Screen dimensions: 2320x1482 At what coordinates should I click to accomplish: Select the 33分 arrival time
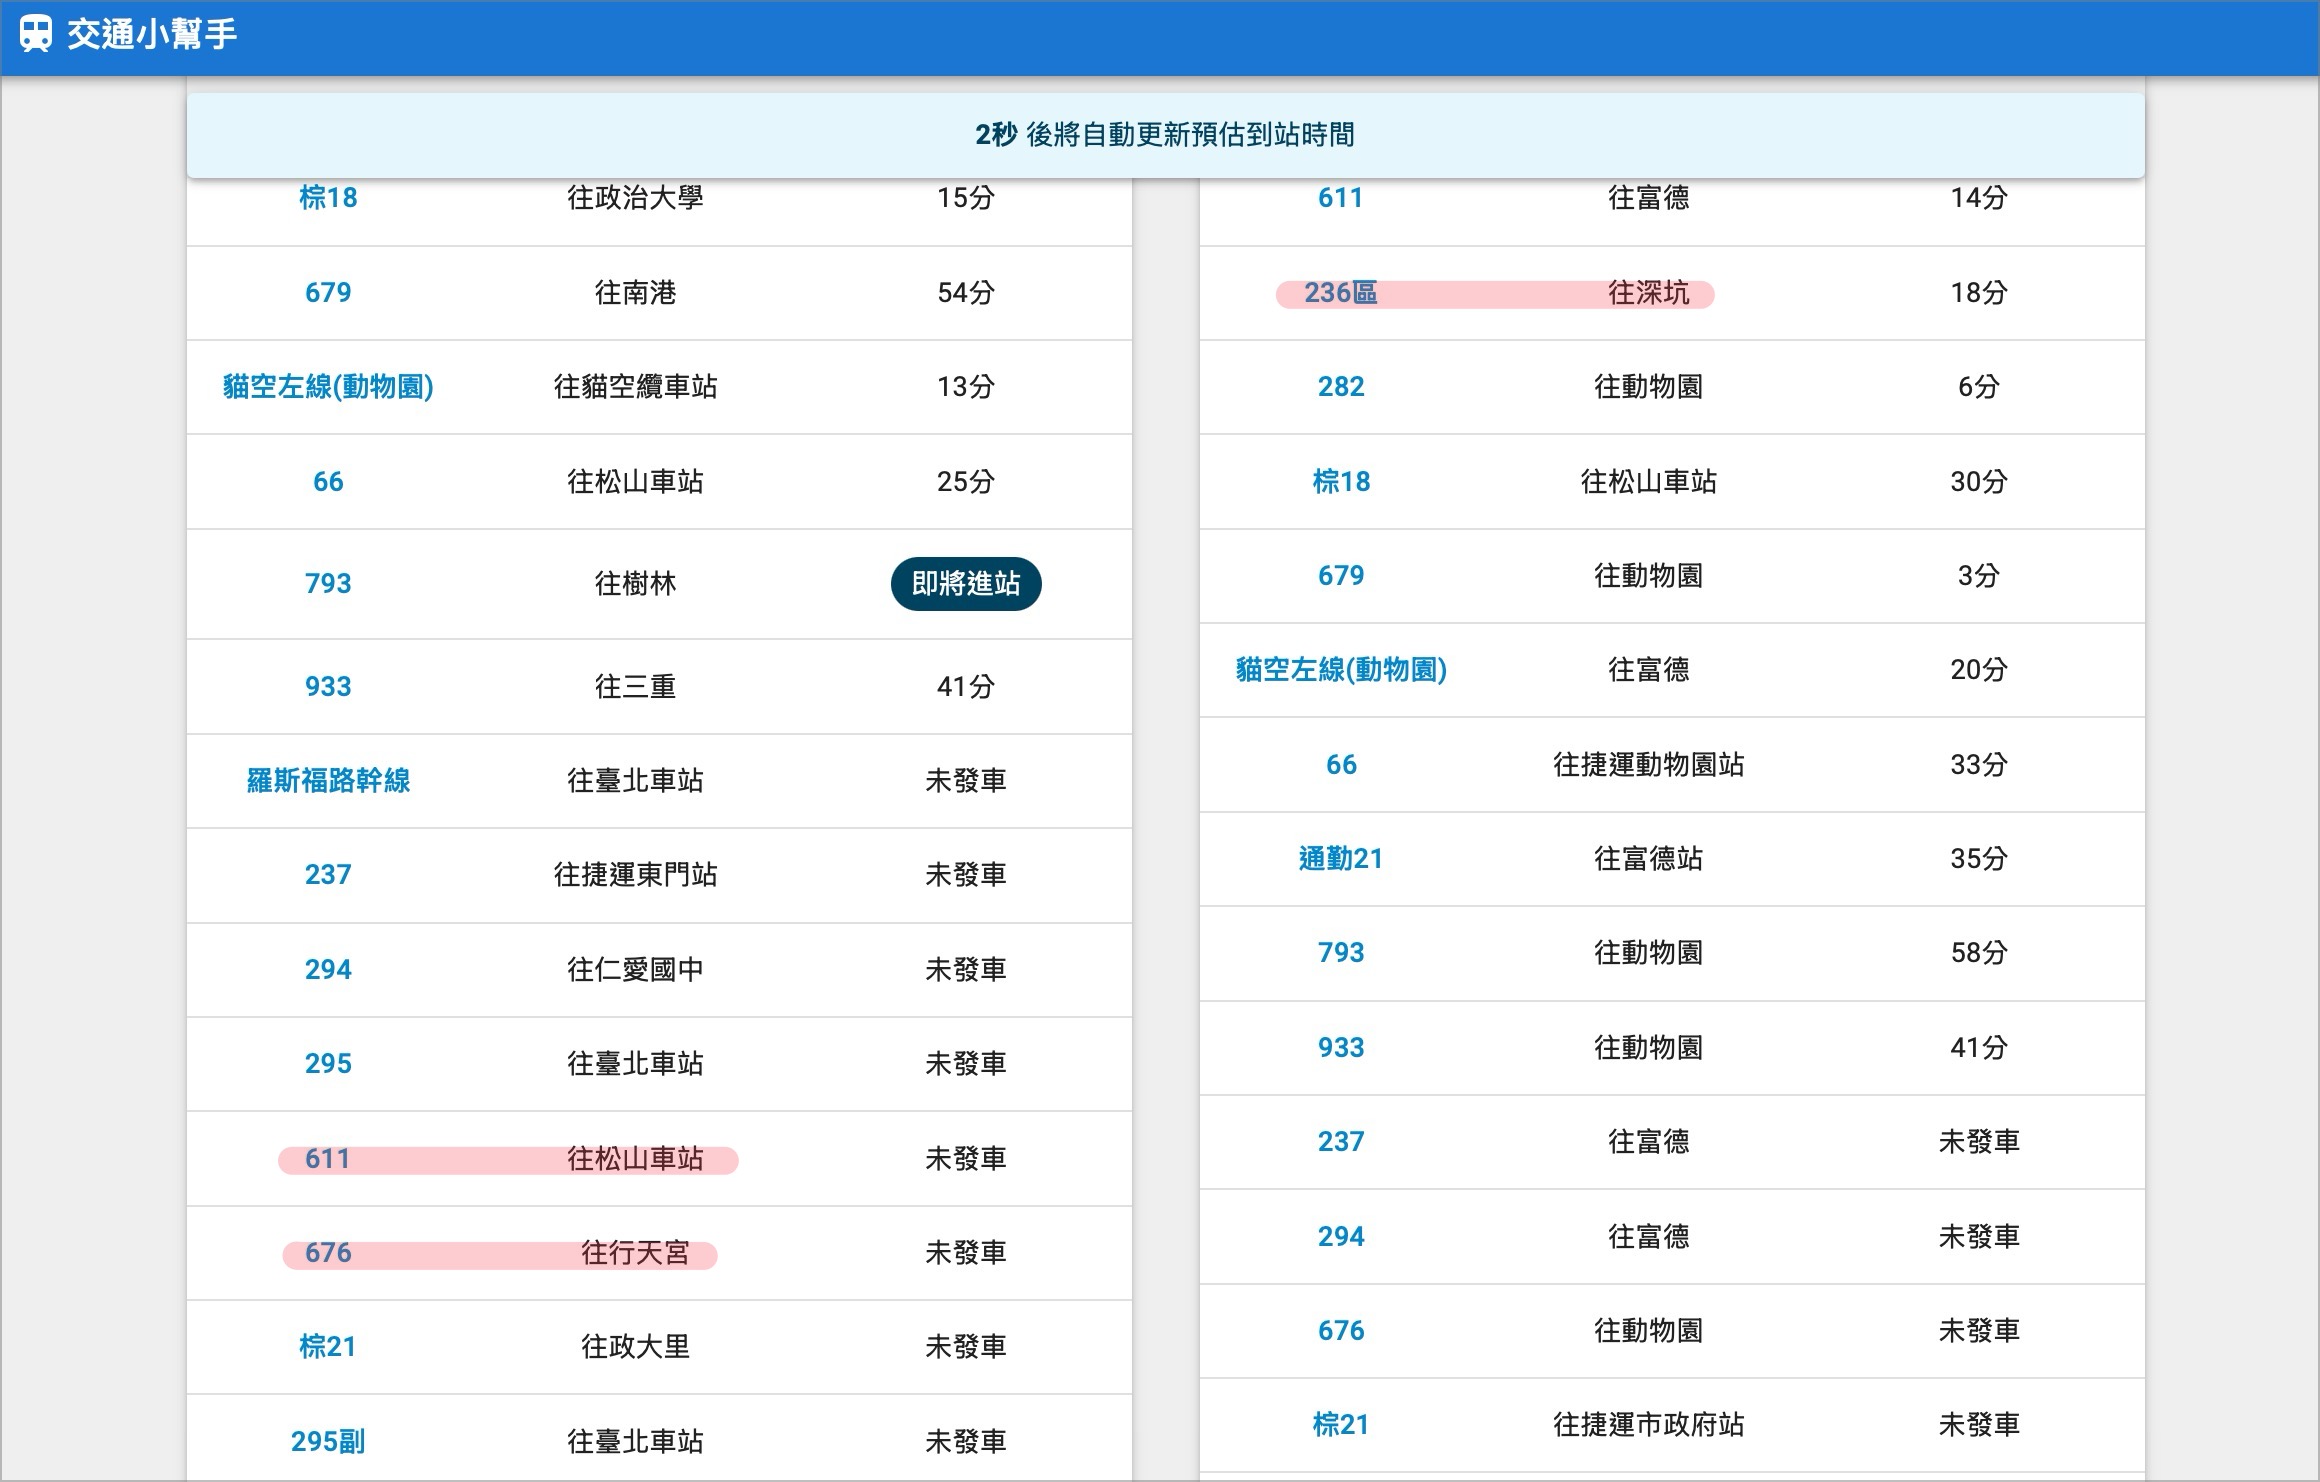(1979, 765)
